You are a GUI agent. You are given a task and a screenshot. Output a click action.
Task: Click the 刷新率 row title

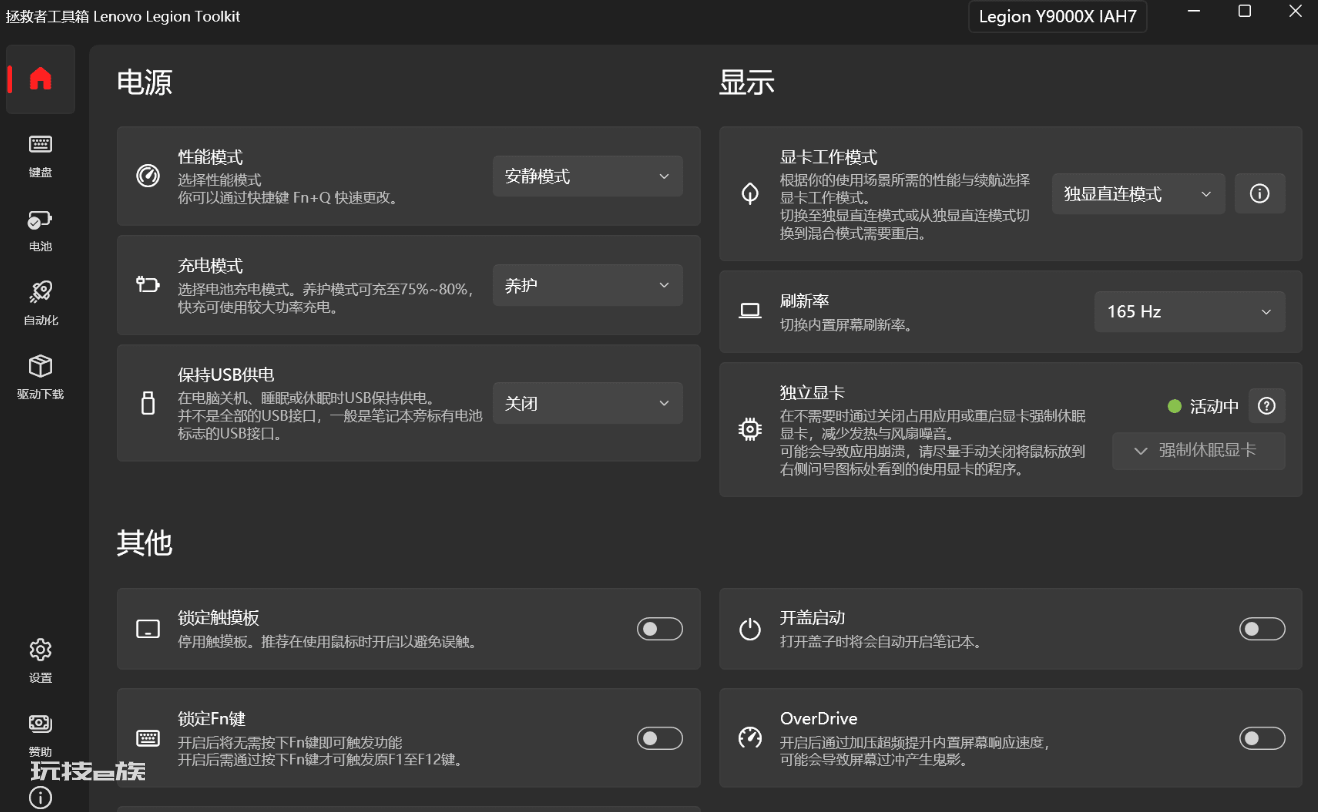point(805,301)
